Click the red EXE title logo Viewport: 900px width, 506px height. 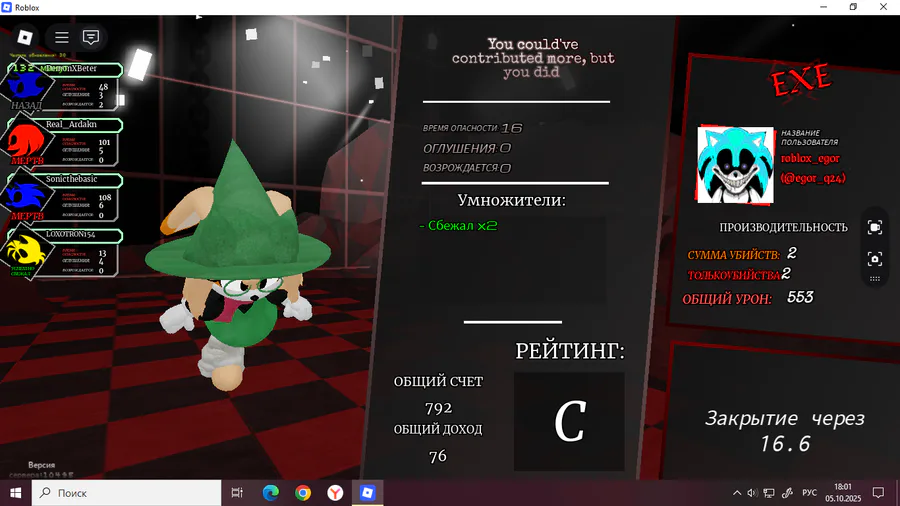tap(801, 80)
